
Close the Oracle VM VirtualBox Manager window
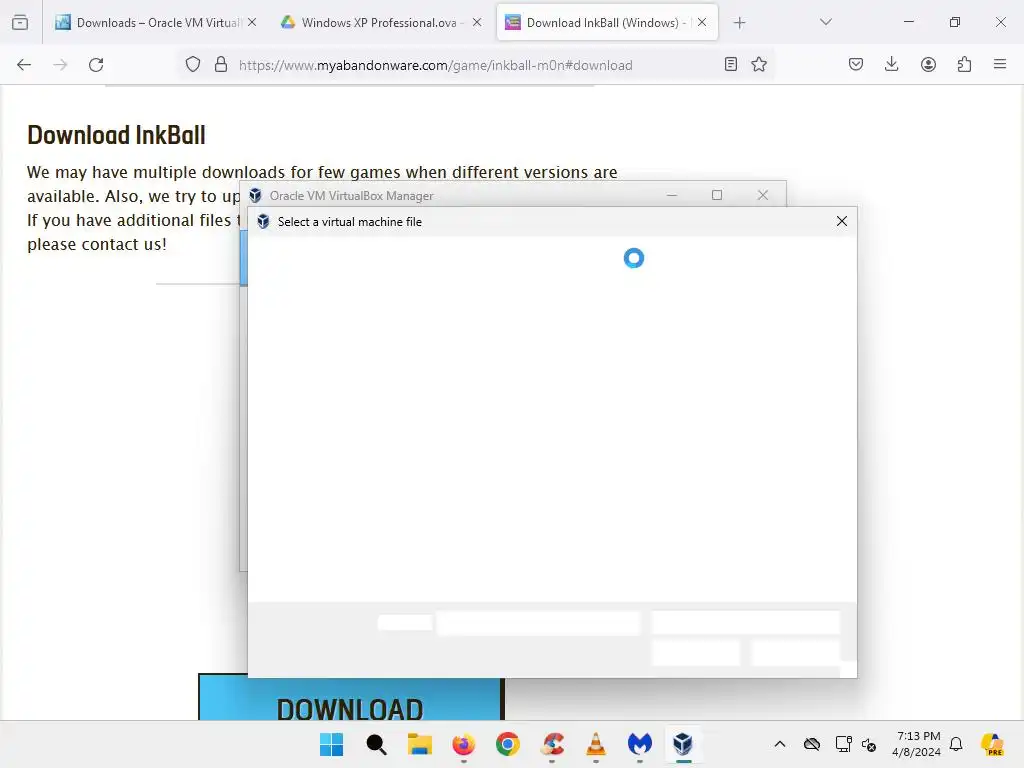(x=763, y=195)
